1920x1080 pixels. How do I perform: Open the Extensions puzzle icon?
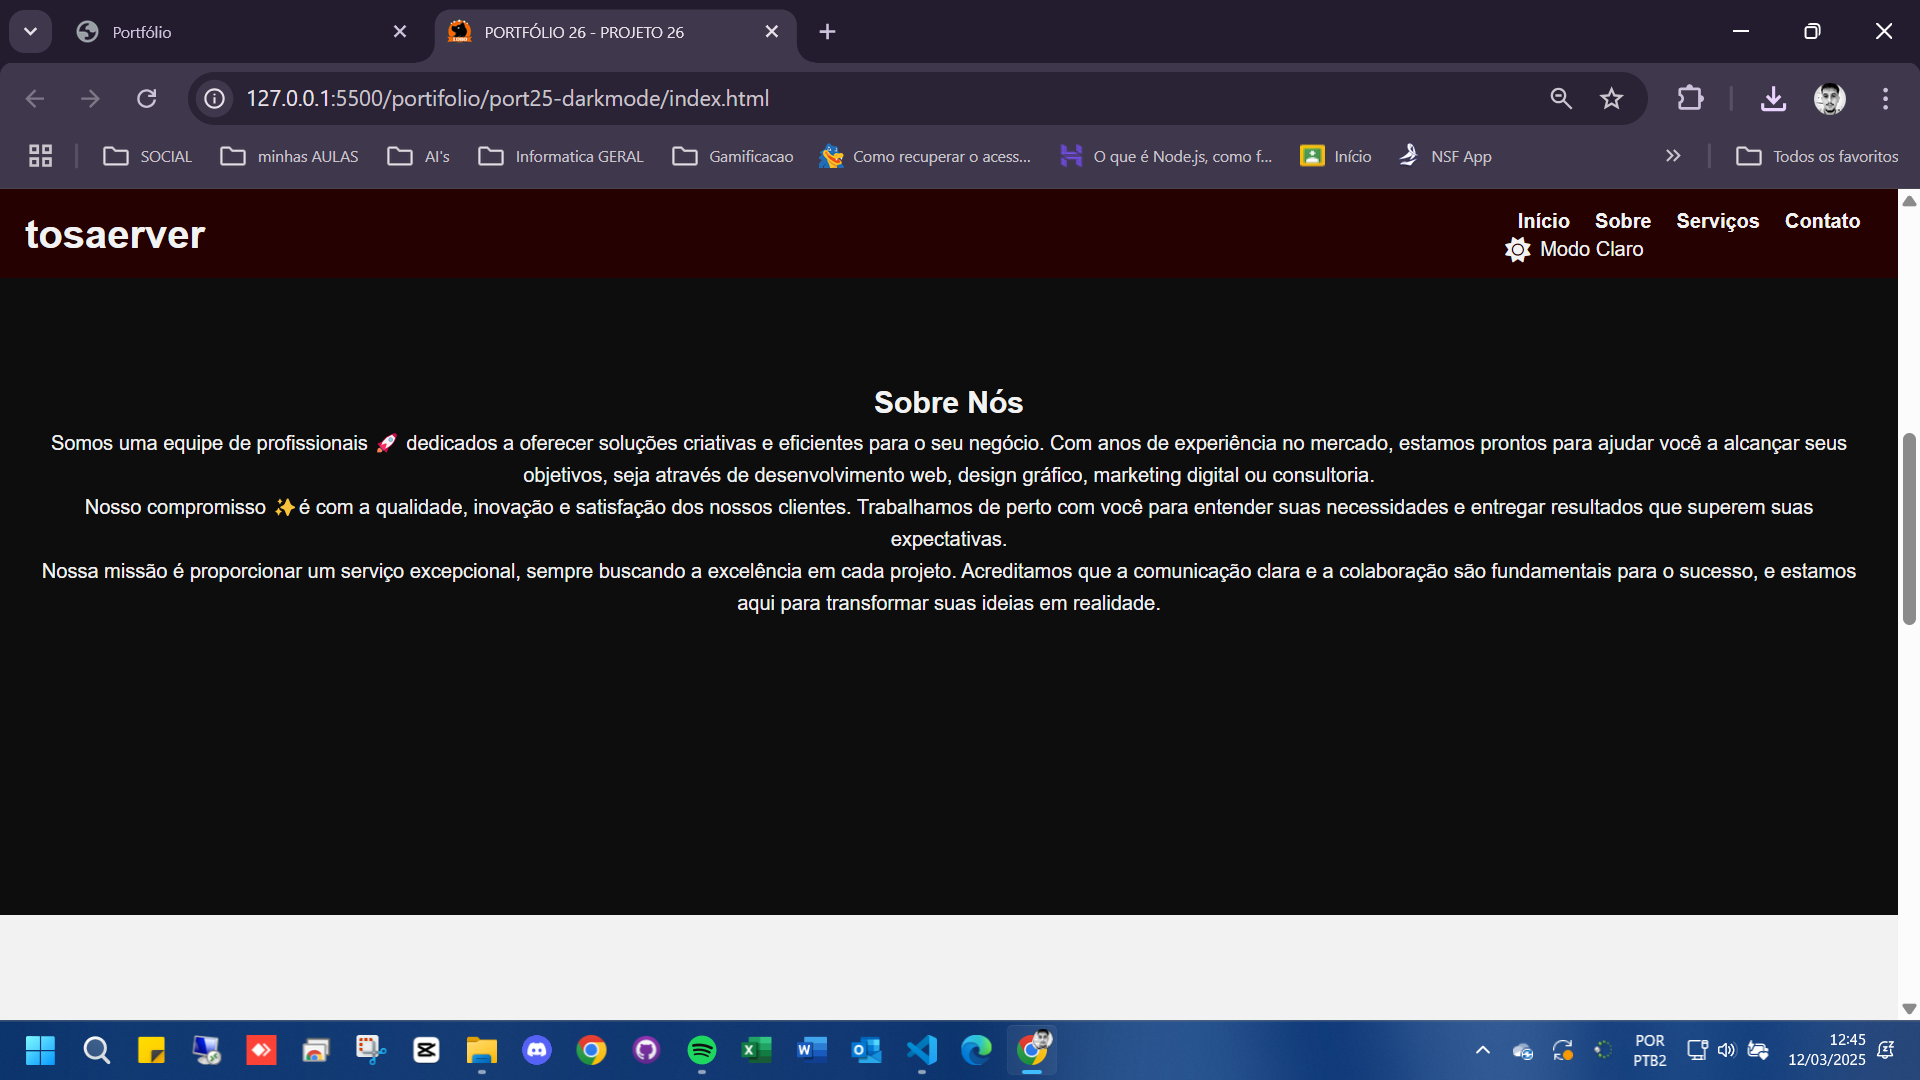[x=1690, y=98]
